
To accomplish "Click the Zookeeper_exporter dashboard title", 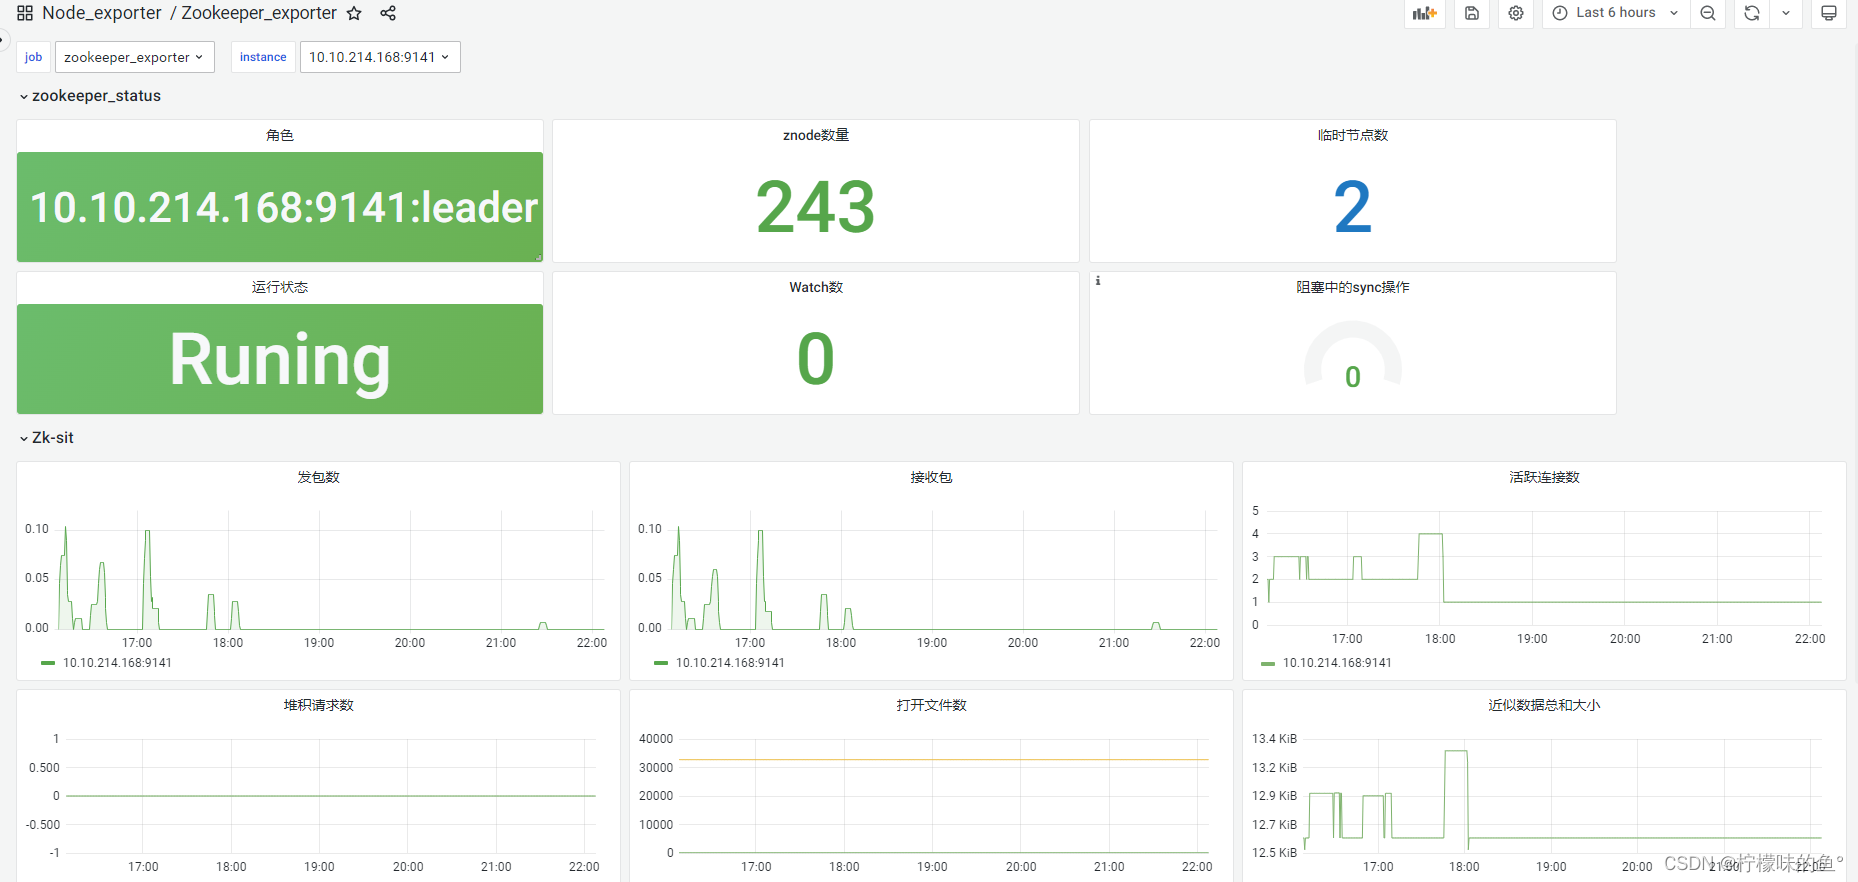I will point(259,13).
